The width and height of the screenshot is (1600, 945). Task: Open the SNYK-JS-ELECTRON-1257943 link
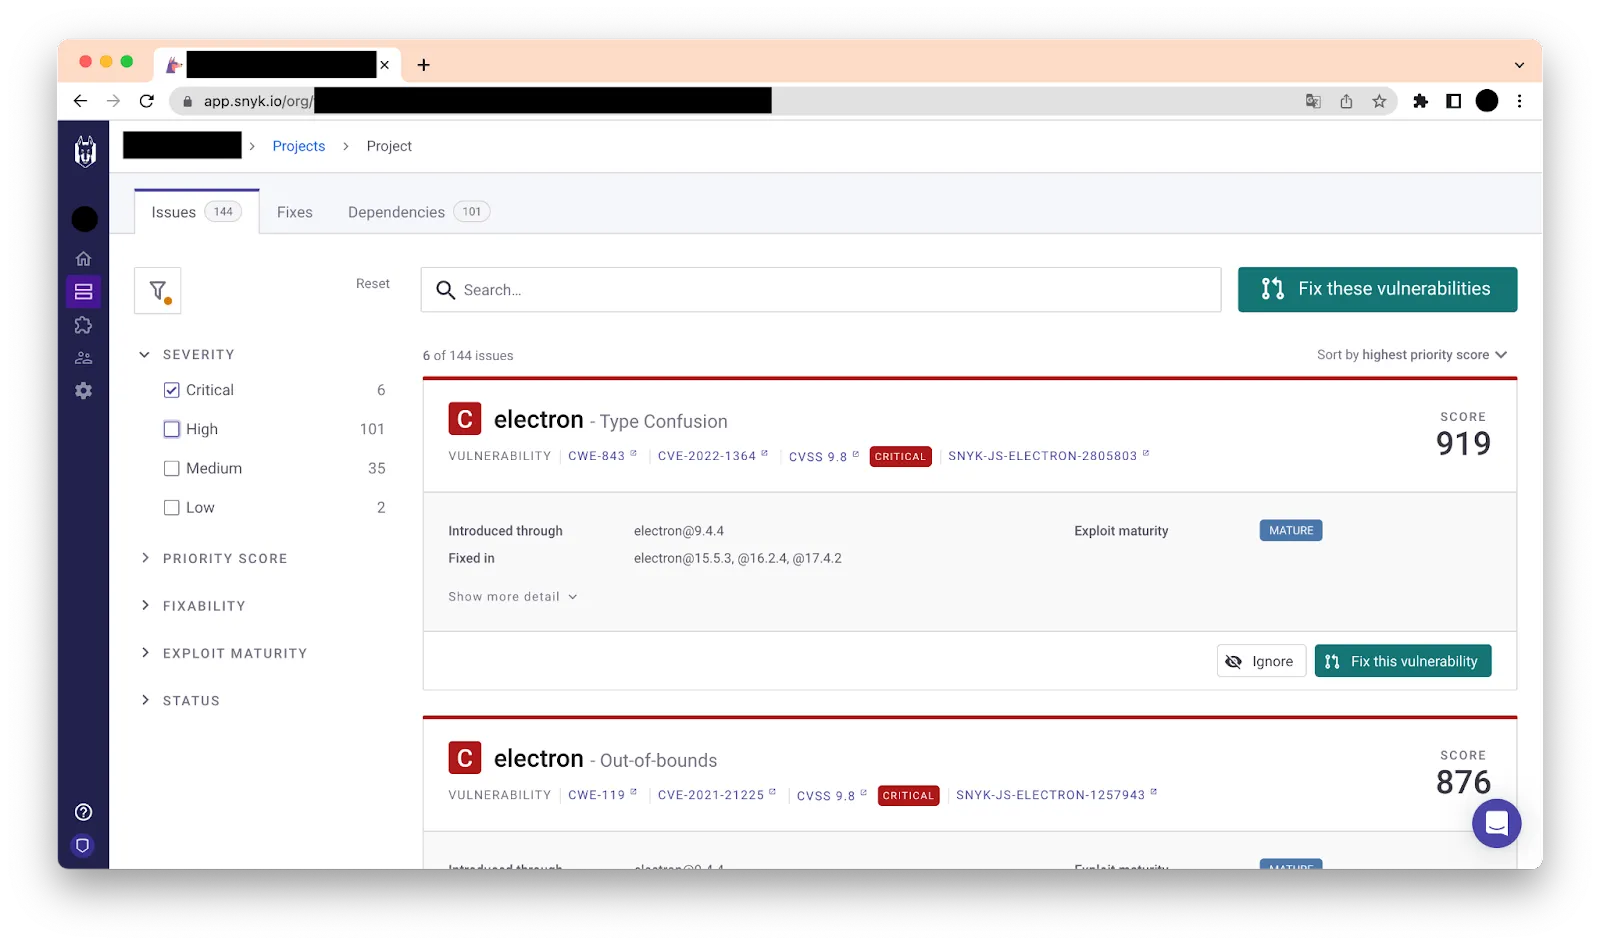pyautogui.click(x=1056, y=795)
